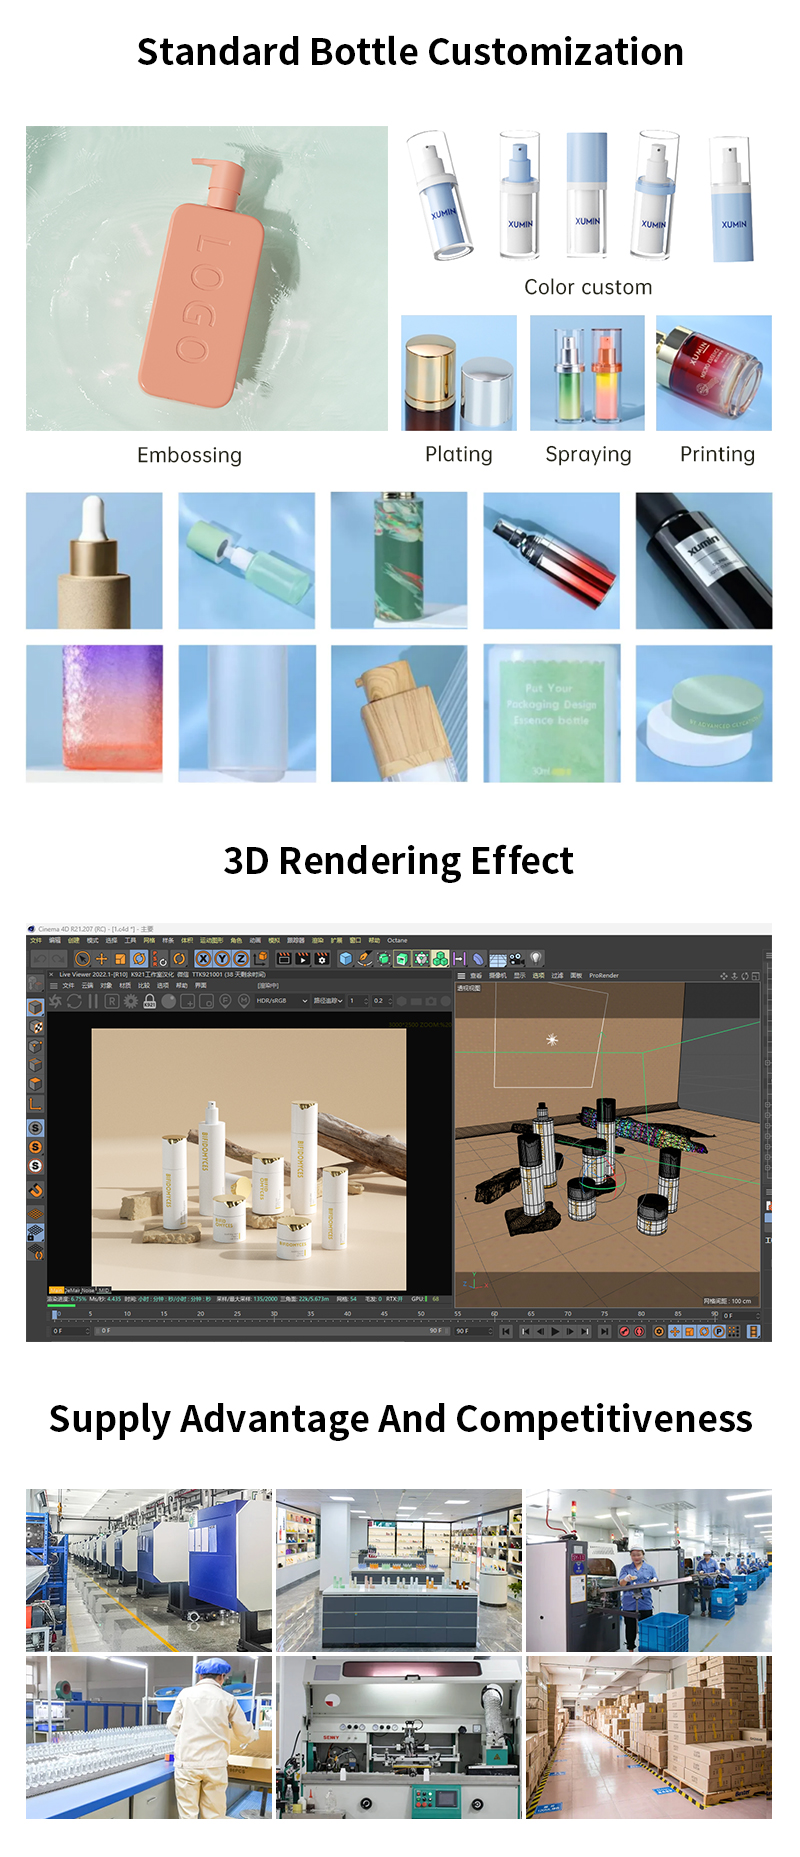Click the blue Cube primitive icon
The width and height of the screenshot is (800, 1857).
tap(346, 958)
